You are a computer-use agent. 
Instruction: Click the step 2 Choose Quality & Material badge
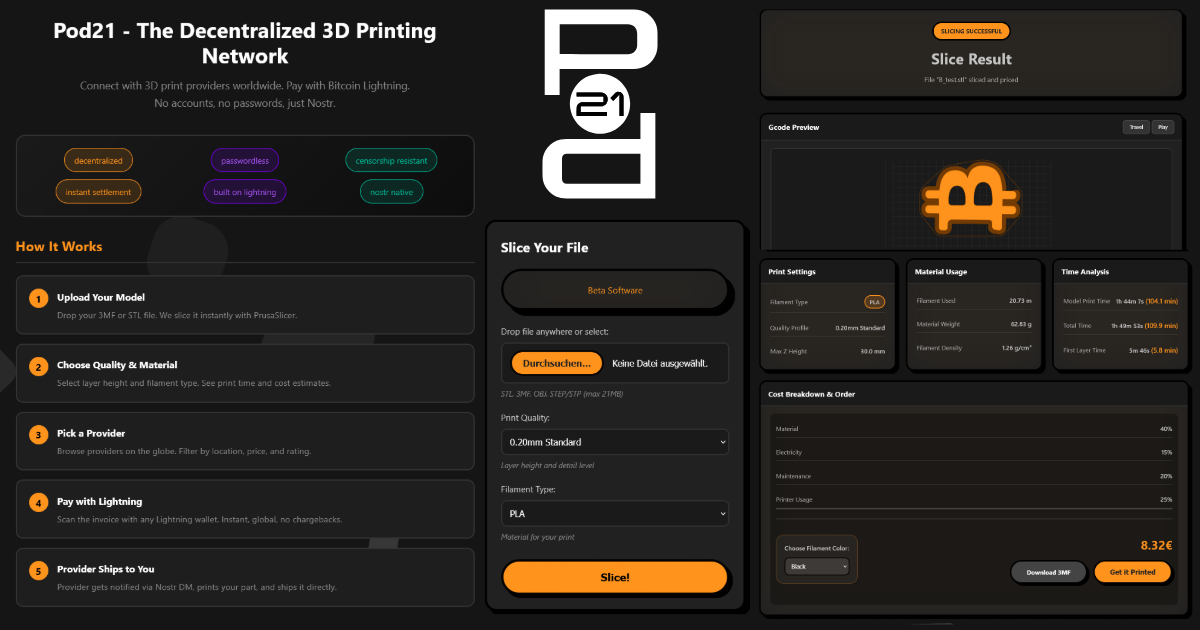[x=39, y=366]
